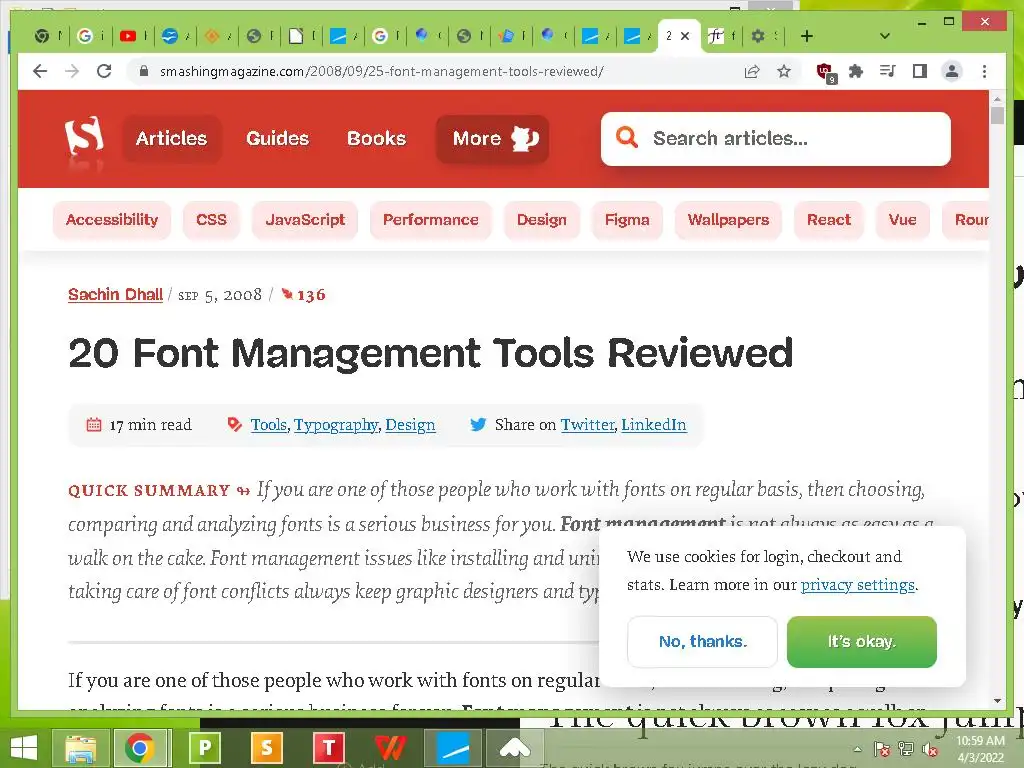This screenshot has height=768, width=1024.
Task: Open the Typography category link
Action: tap(336, 425)
